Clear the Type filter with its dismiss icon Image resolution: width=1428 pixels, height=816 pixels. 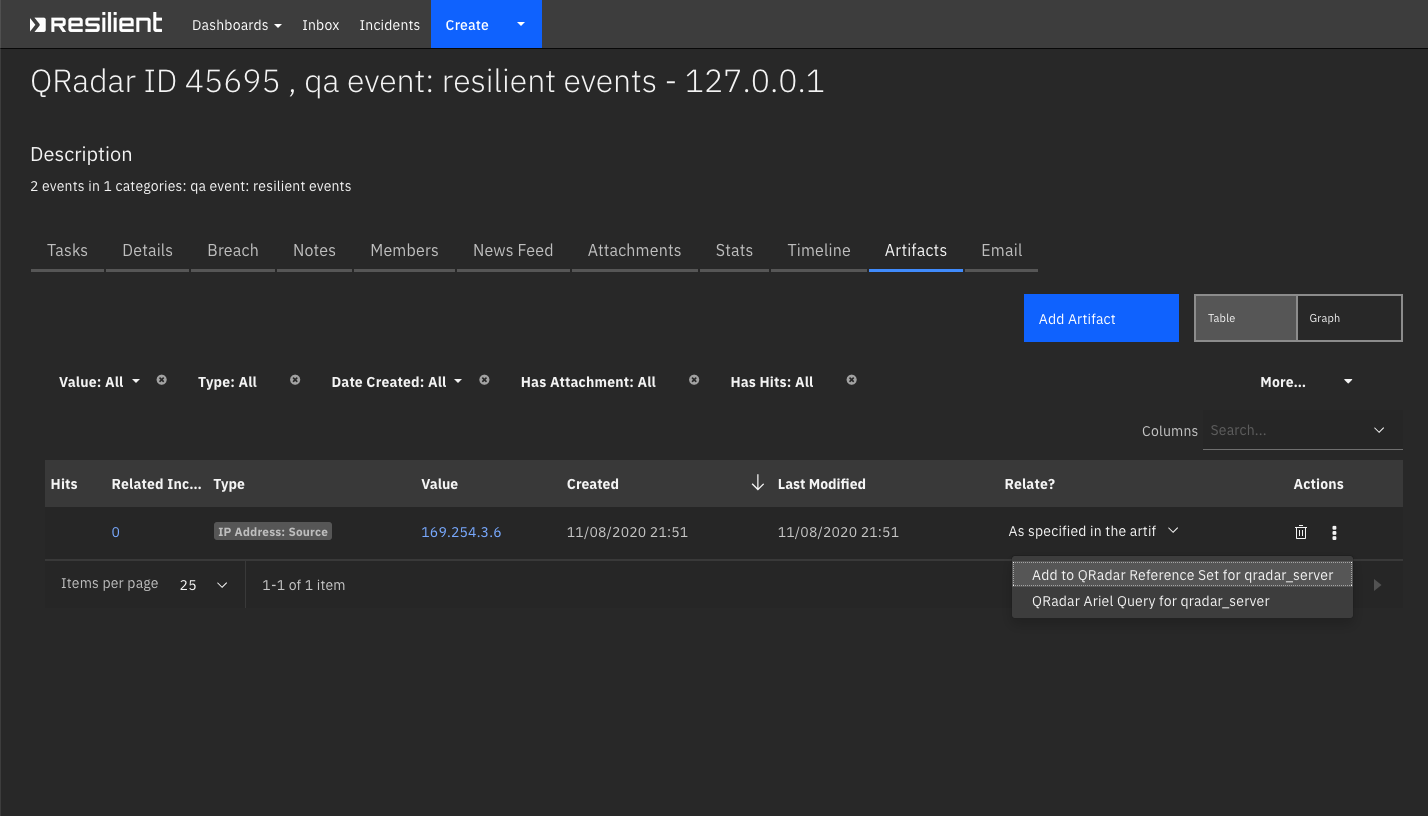294,380
